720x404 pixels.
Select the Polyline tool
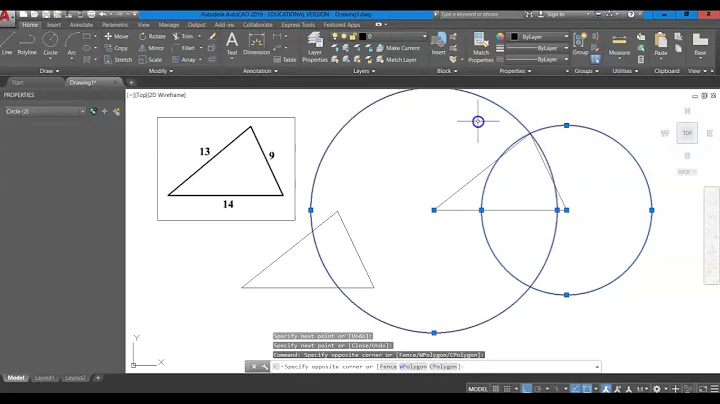(x=27, y=44)
